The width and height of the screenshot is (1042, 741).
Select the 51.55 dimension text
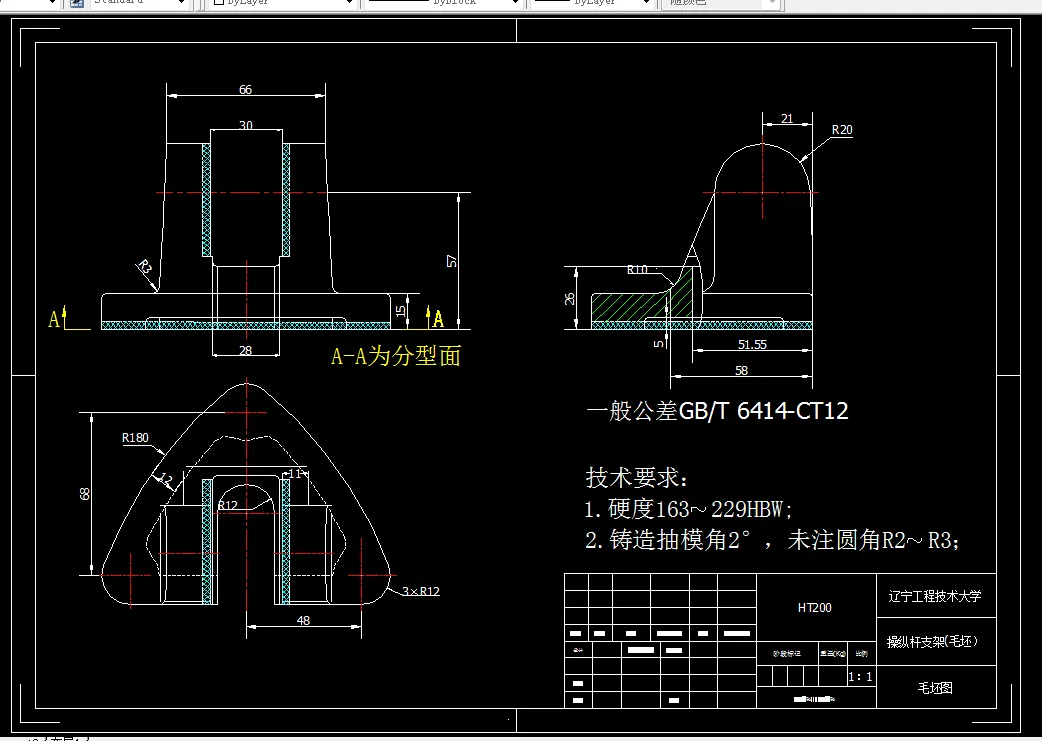[x=752, y=344]
